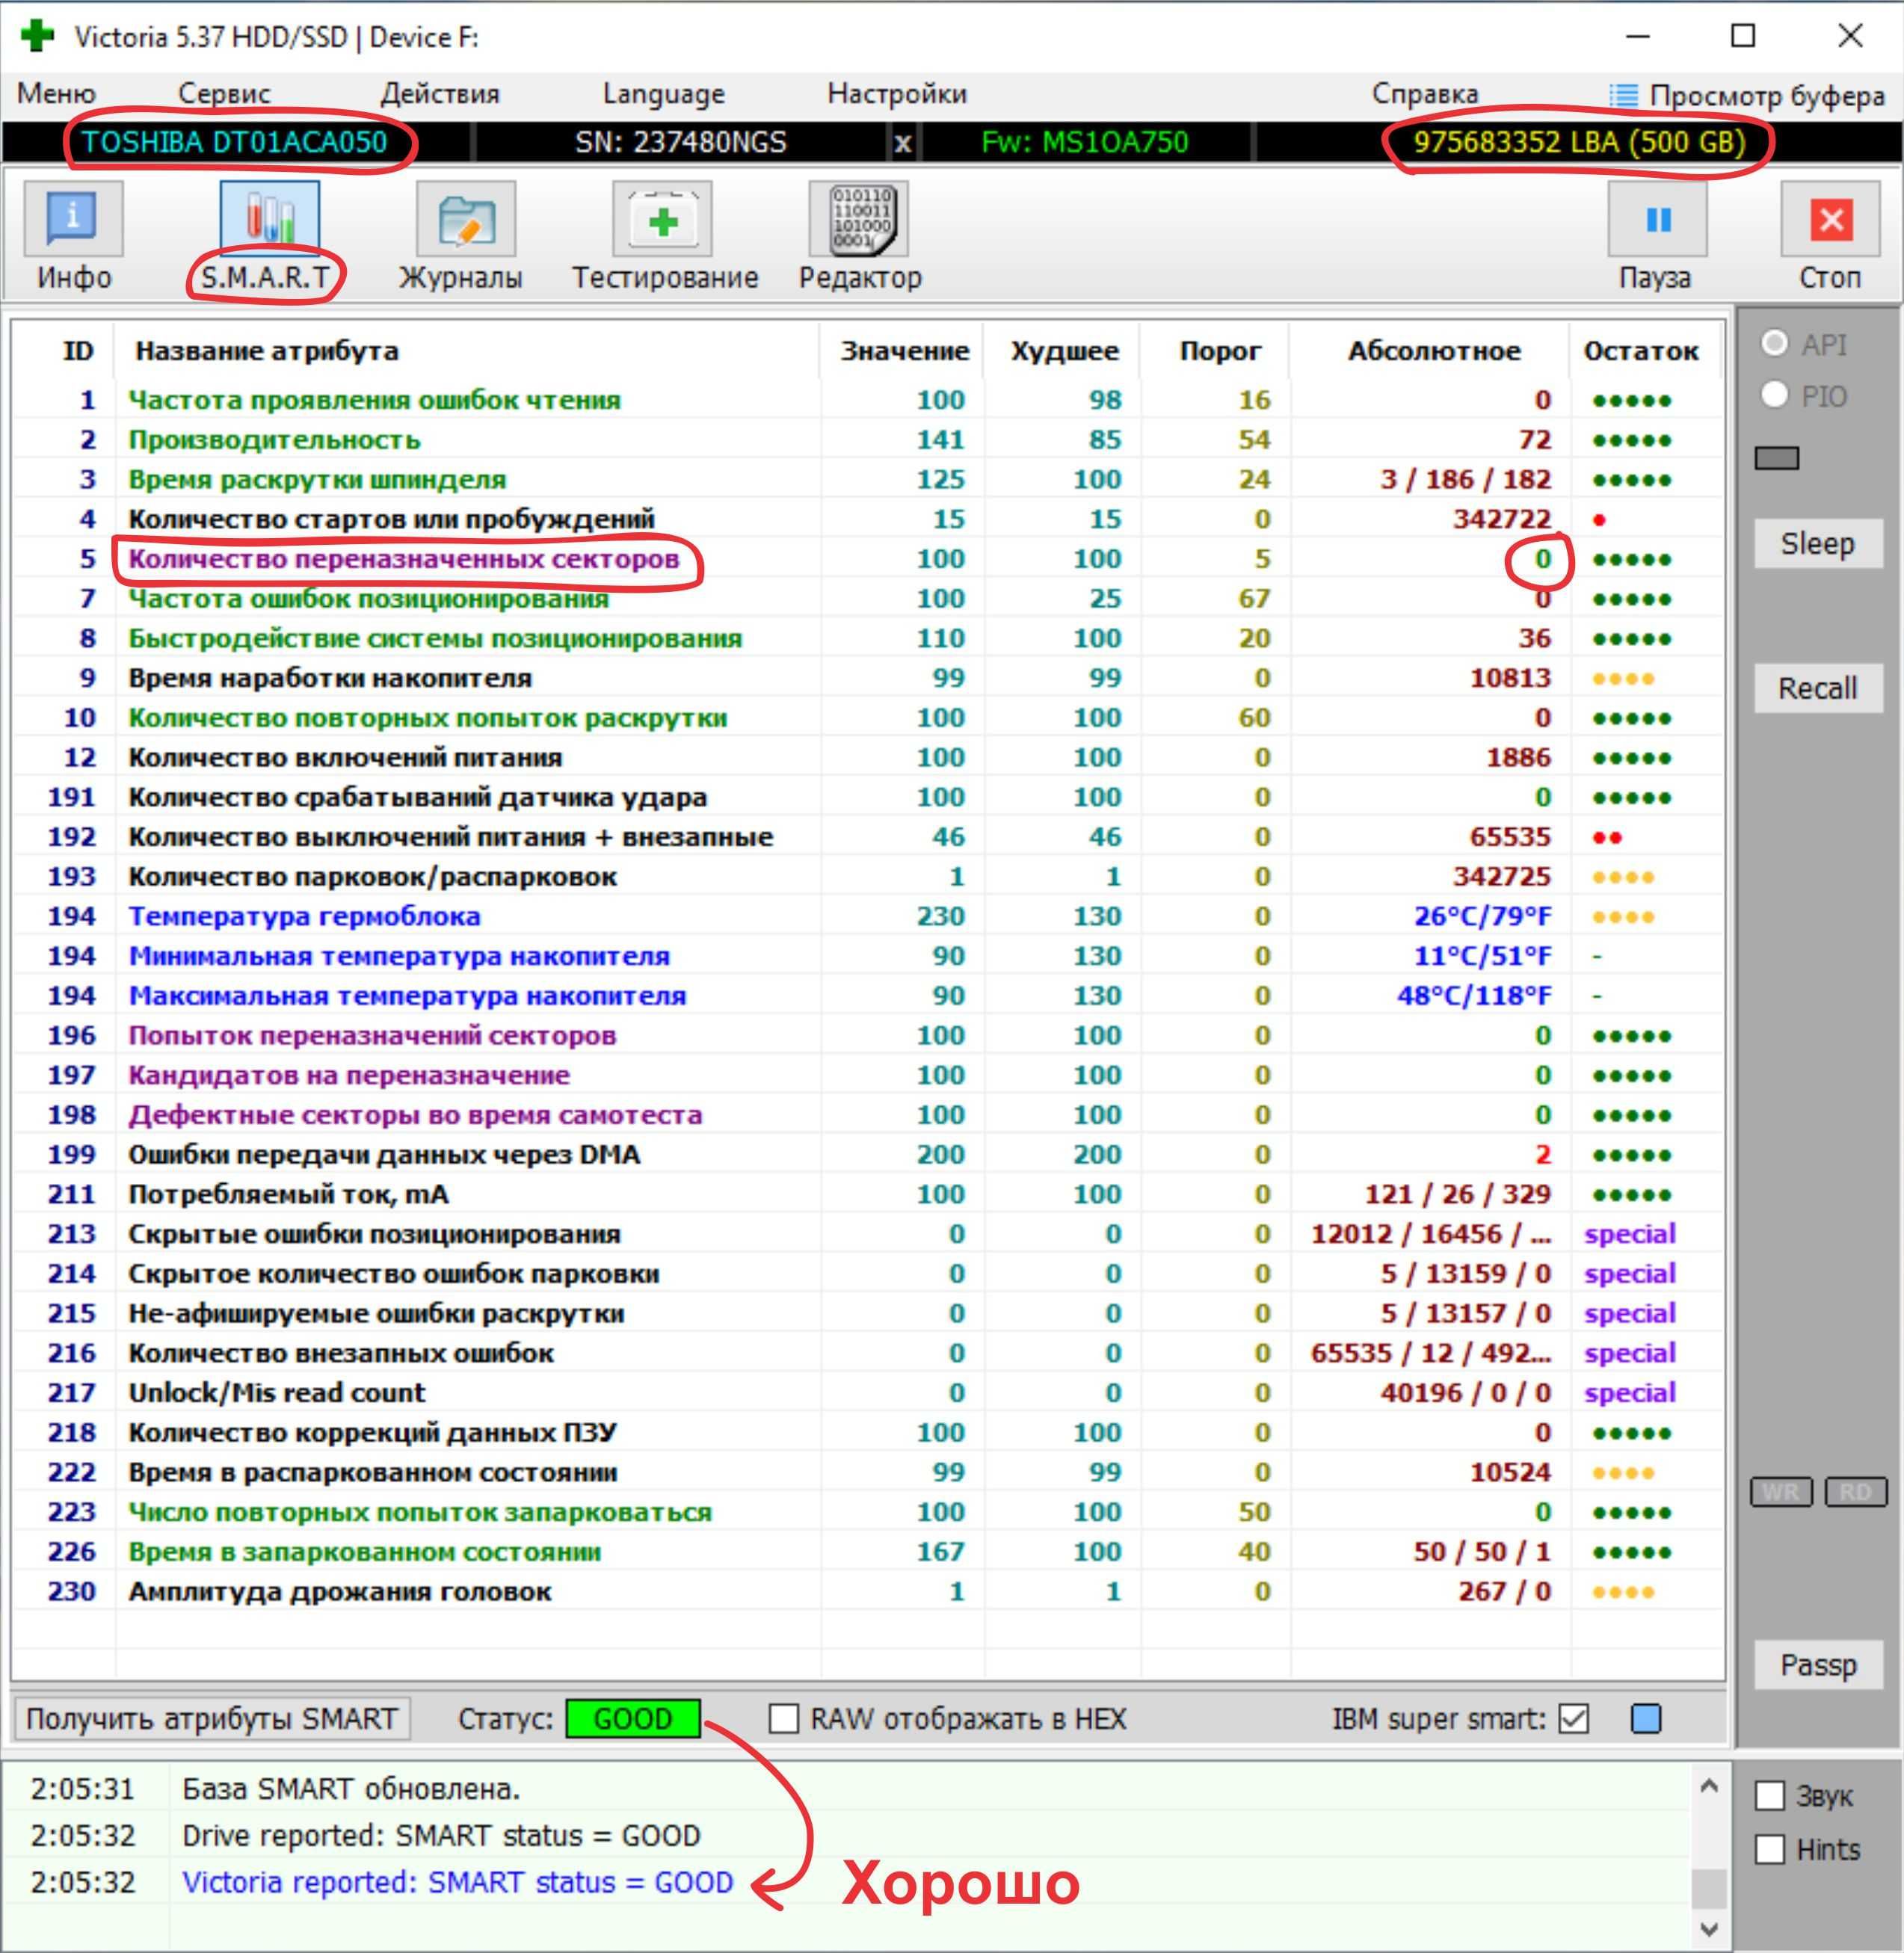
Task: Switch to the S.M.A.R.T toolbar icon
Action: [x=269, y=218]
